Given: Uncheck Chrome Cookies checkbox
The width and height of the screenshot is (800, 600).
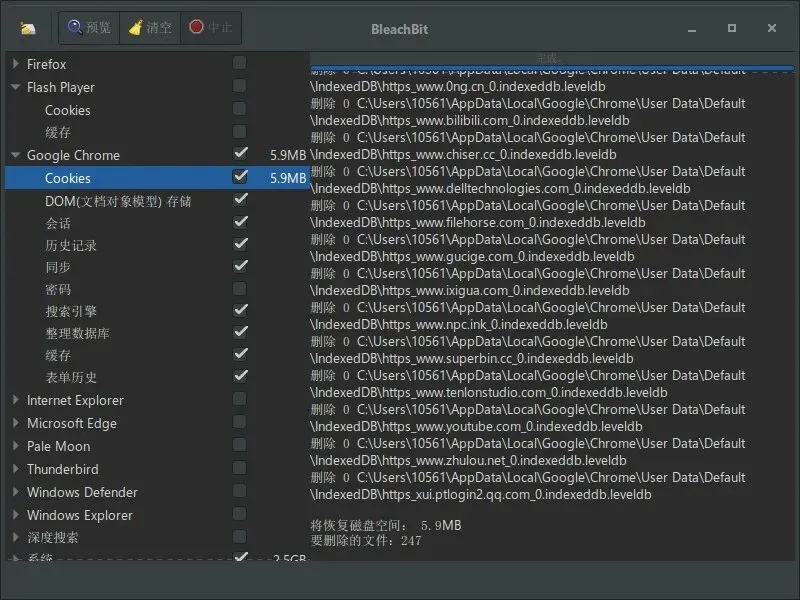Looking at the screenshot, I should pyautogui.click(x=240, y=177).
